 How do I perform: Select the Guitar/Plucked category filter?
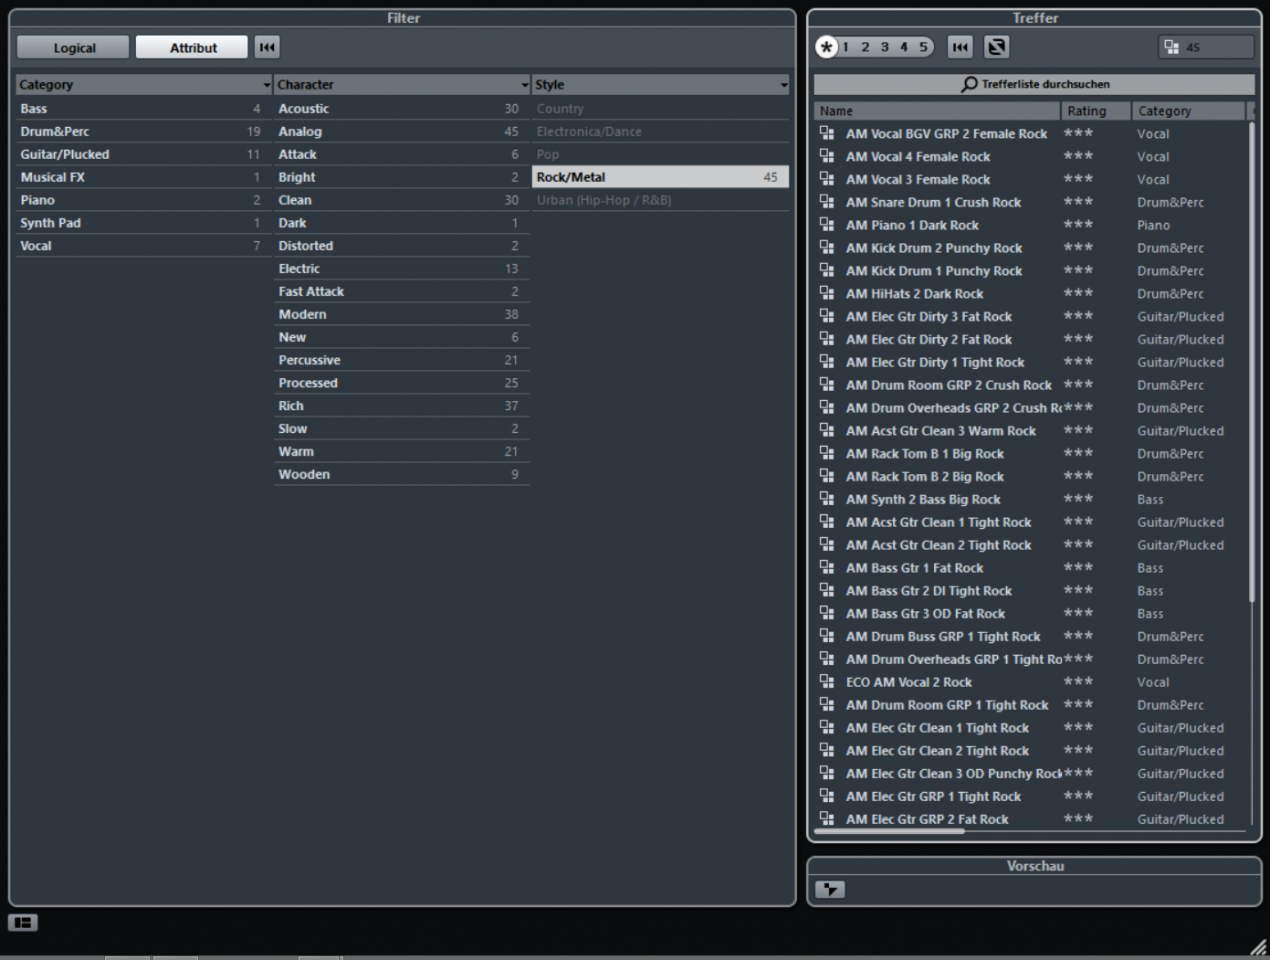143,154
